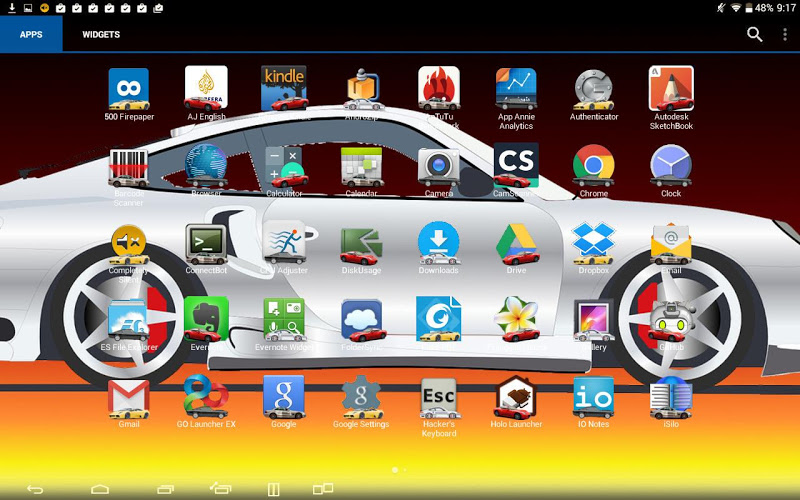Launch Google Drive
800x500 pixels.
[516, 244]
